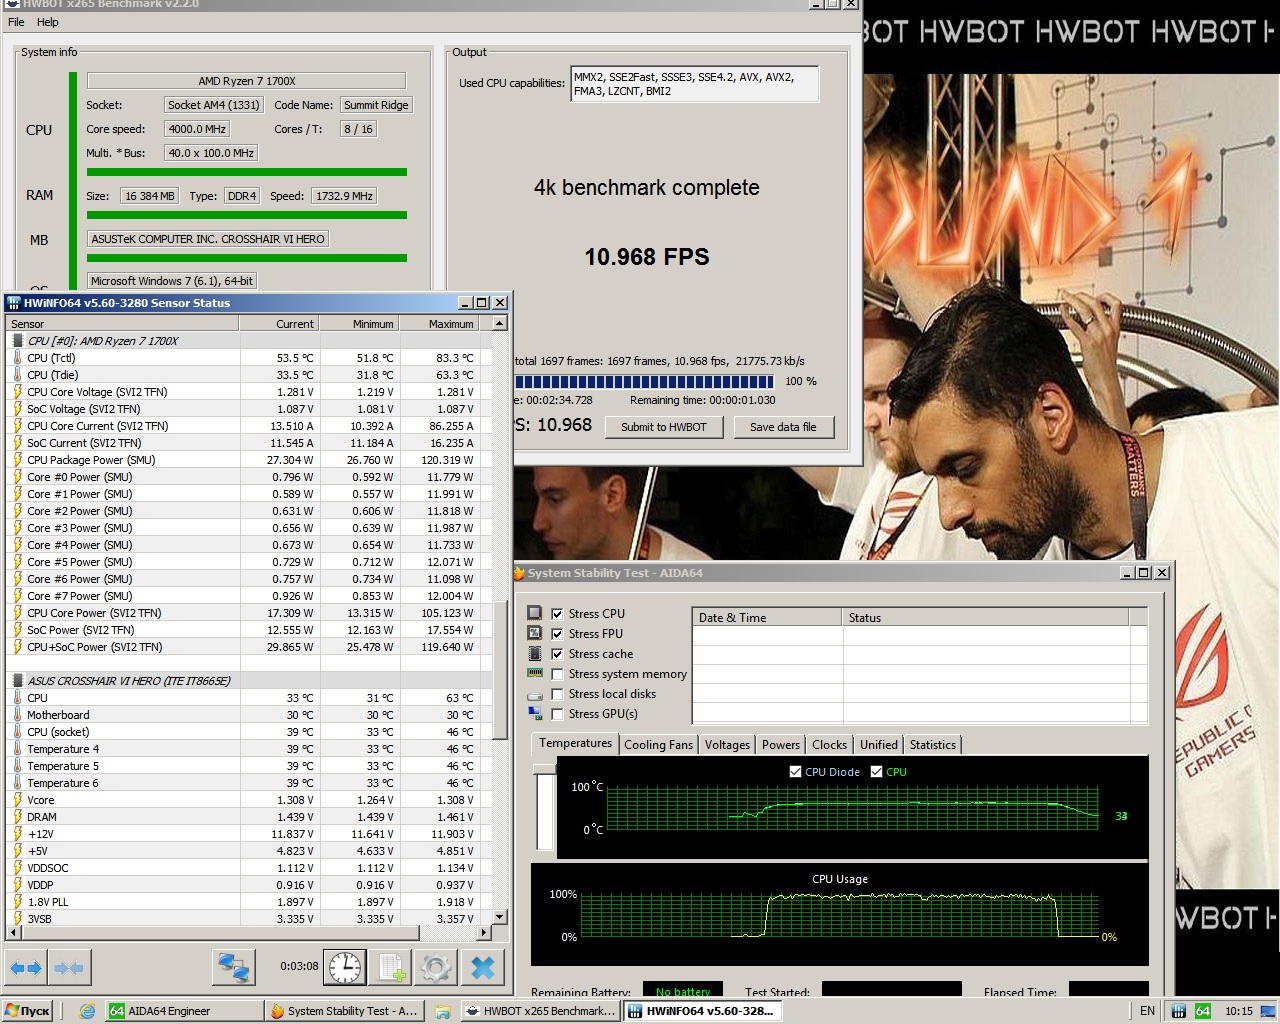Screen dimensions: 1280x1024
Task: Click the lightning icon beside Vcore
Action: (x=18, y=800)
